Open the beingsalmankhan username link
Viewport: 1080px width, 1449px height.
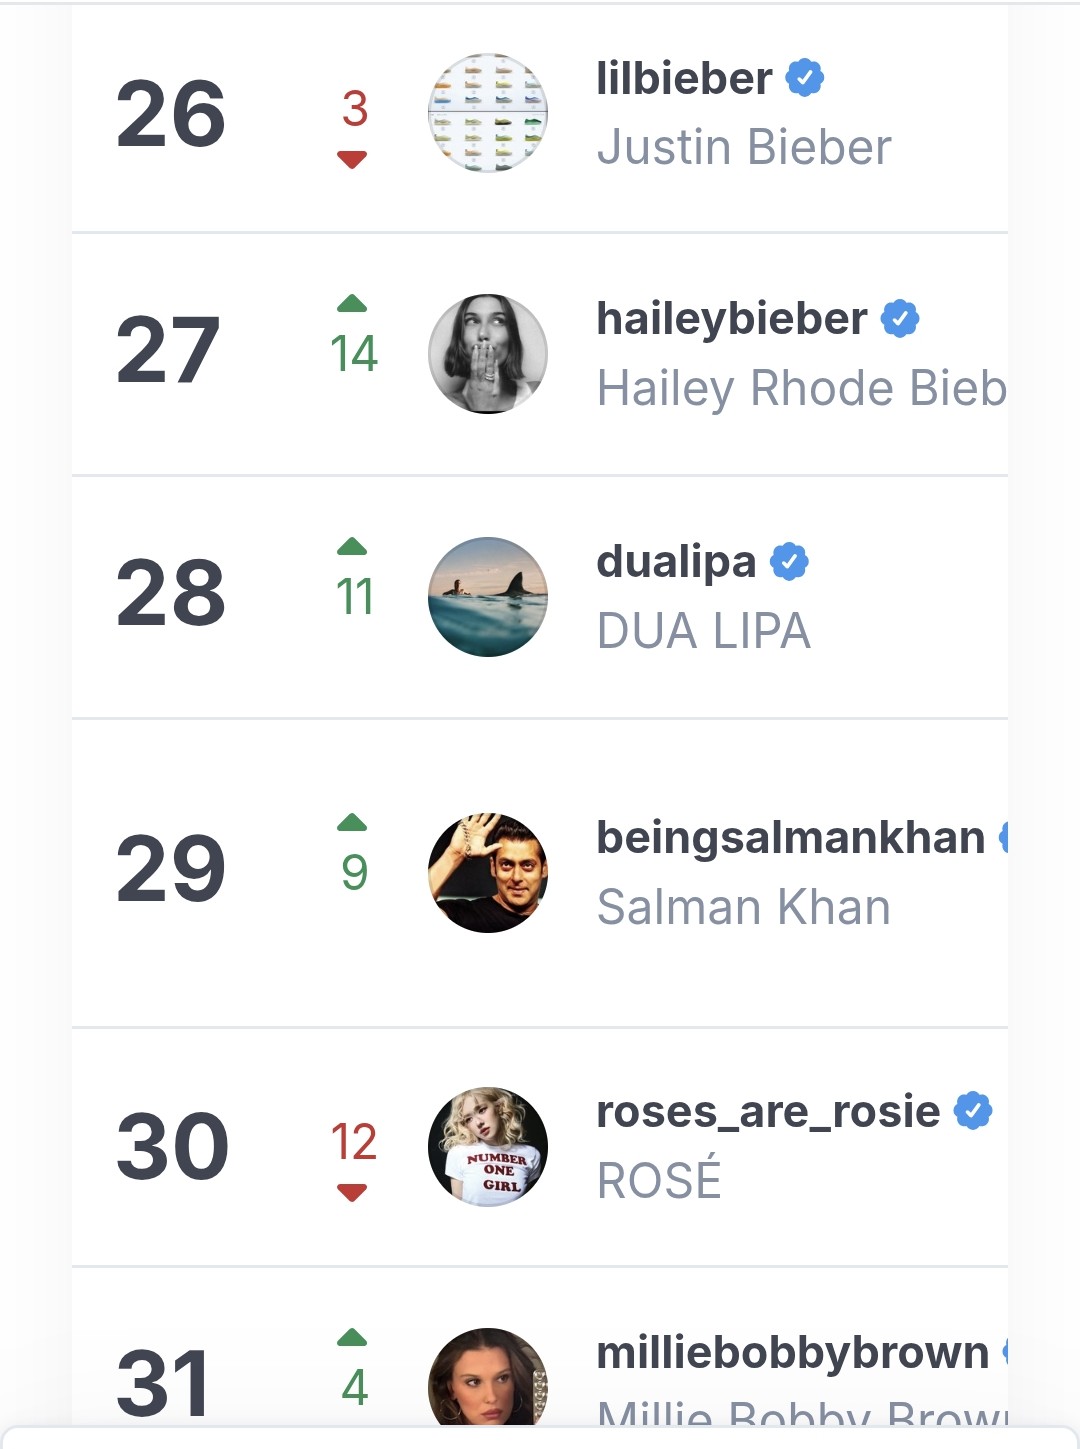pos(790,838)
